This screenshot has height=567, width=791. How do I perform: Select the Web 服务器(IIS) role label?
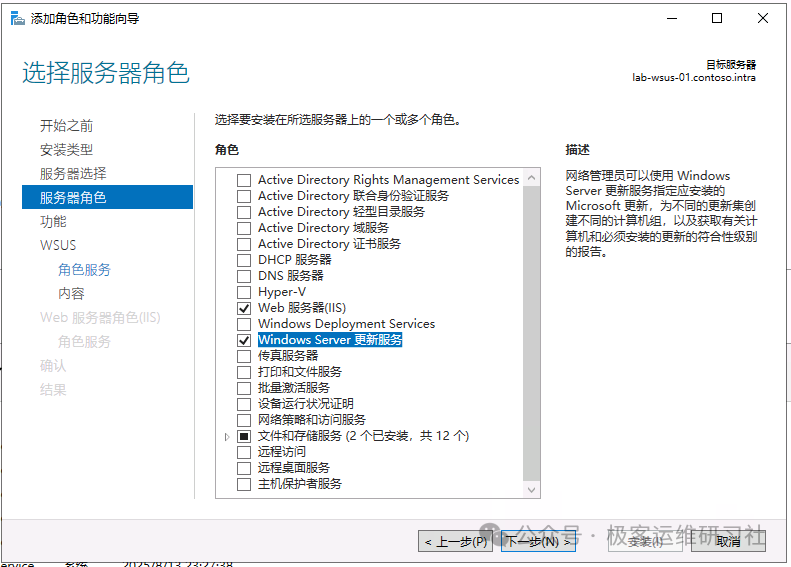tap(302, 308)
